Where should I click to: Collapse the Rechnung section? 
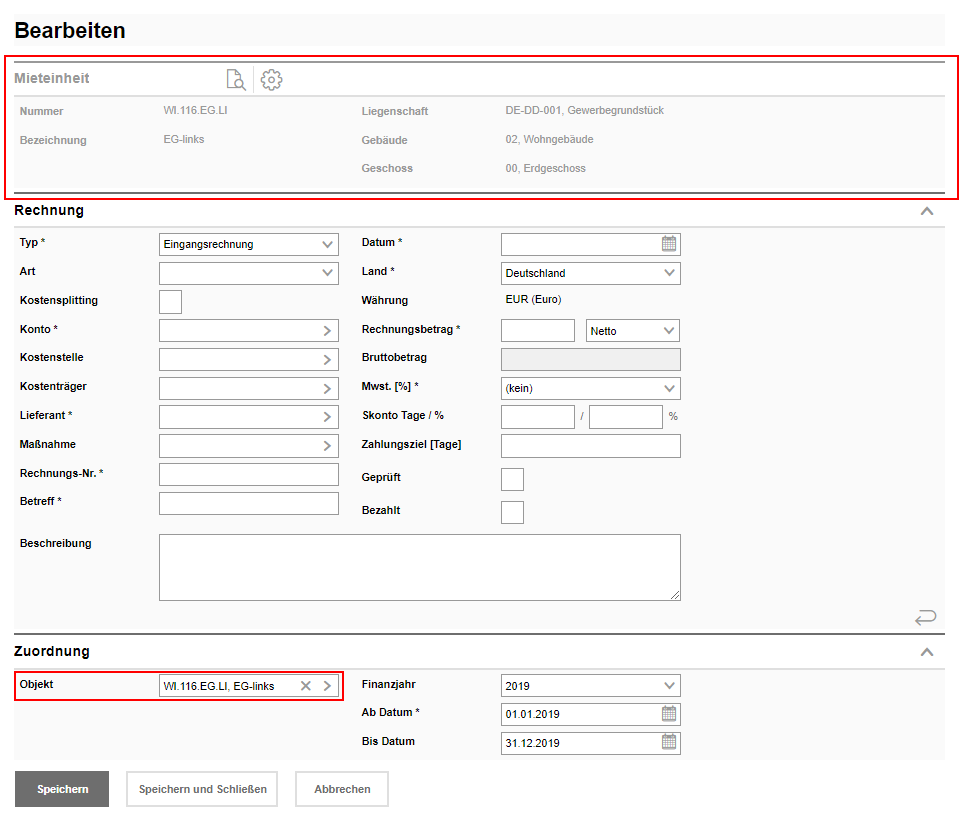pos(927,211)
